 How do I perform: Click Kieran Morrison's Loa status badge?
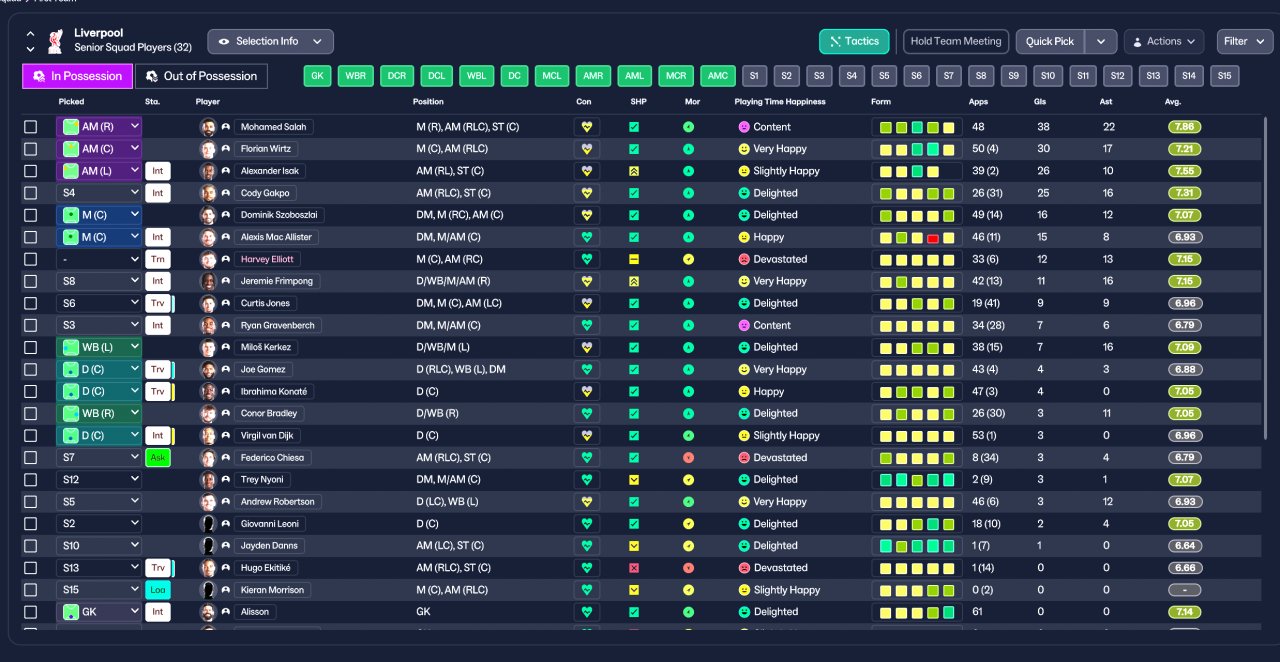coord(158,590)
